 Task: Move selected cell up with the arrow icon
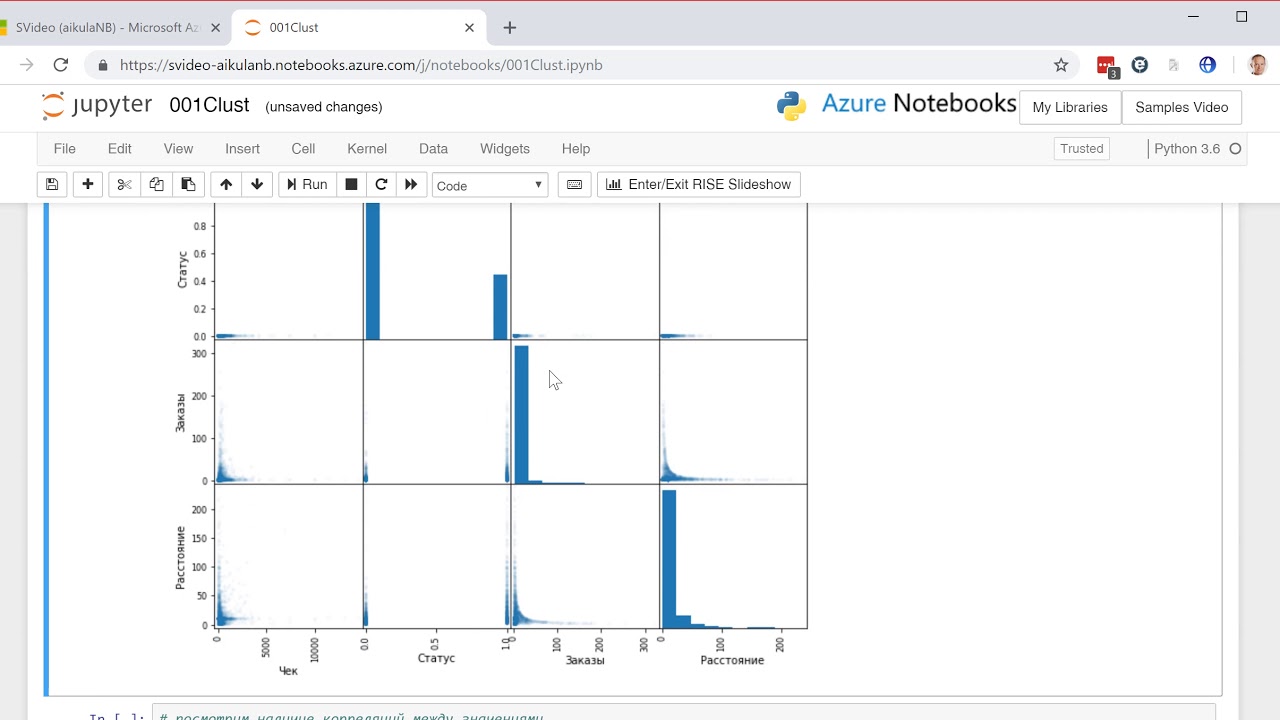226,185
